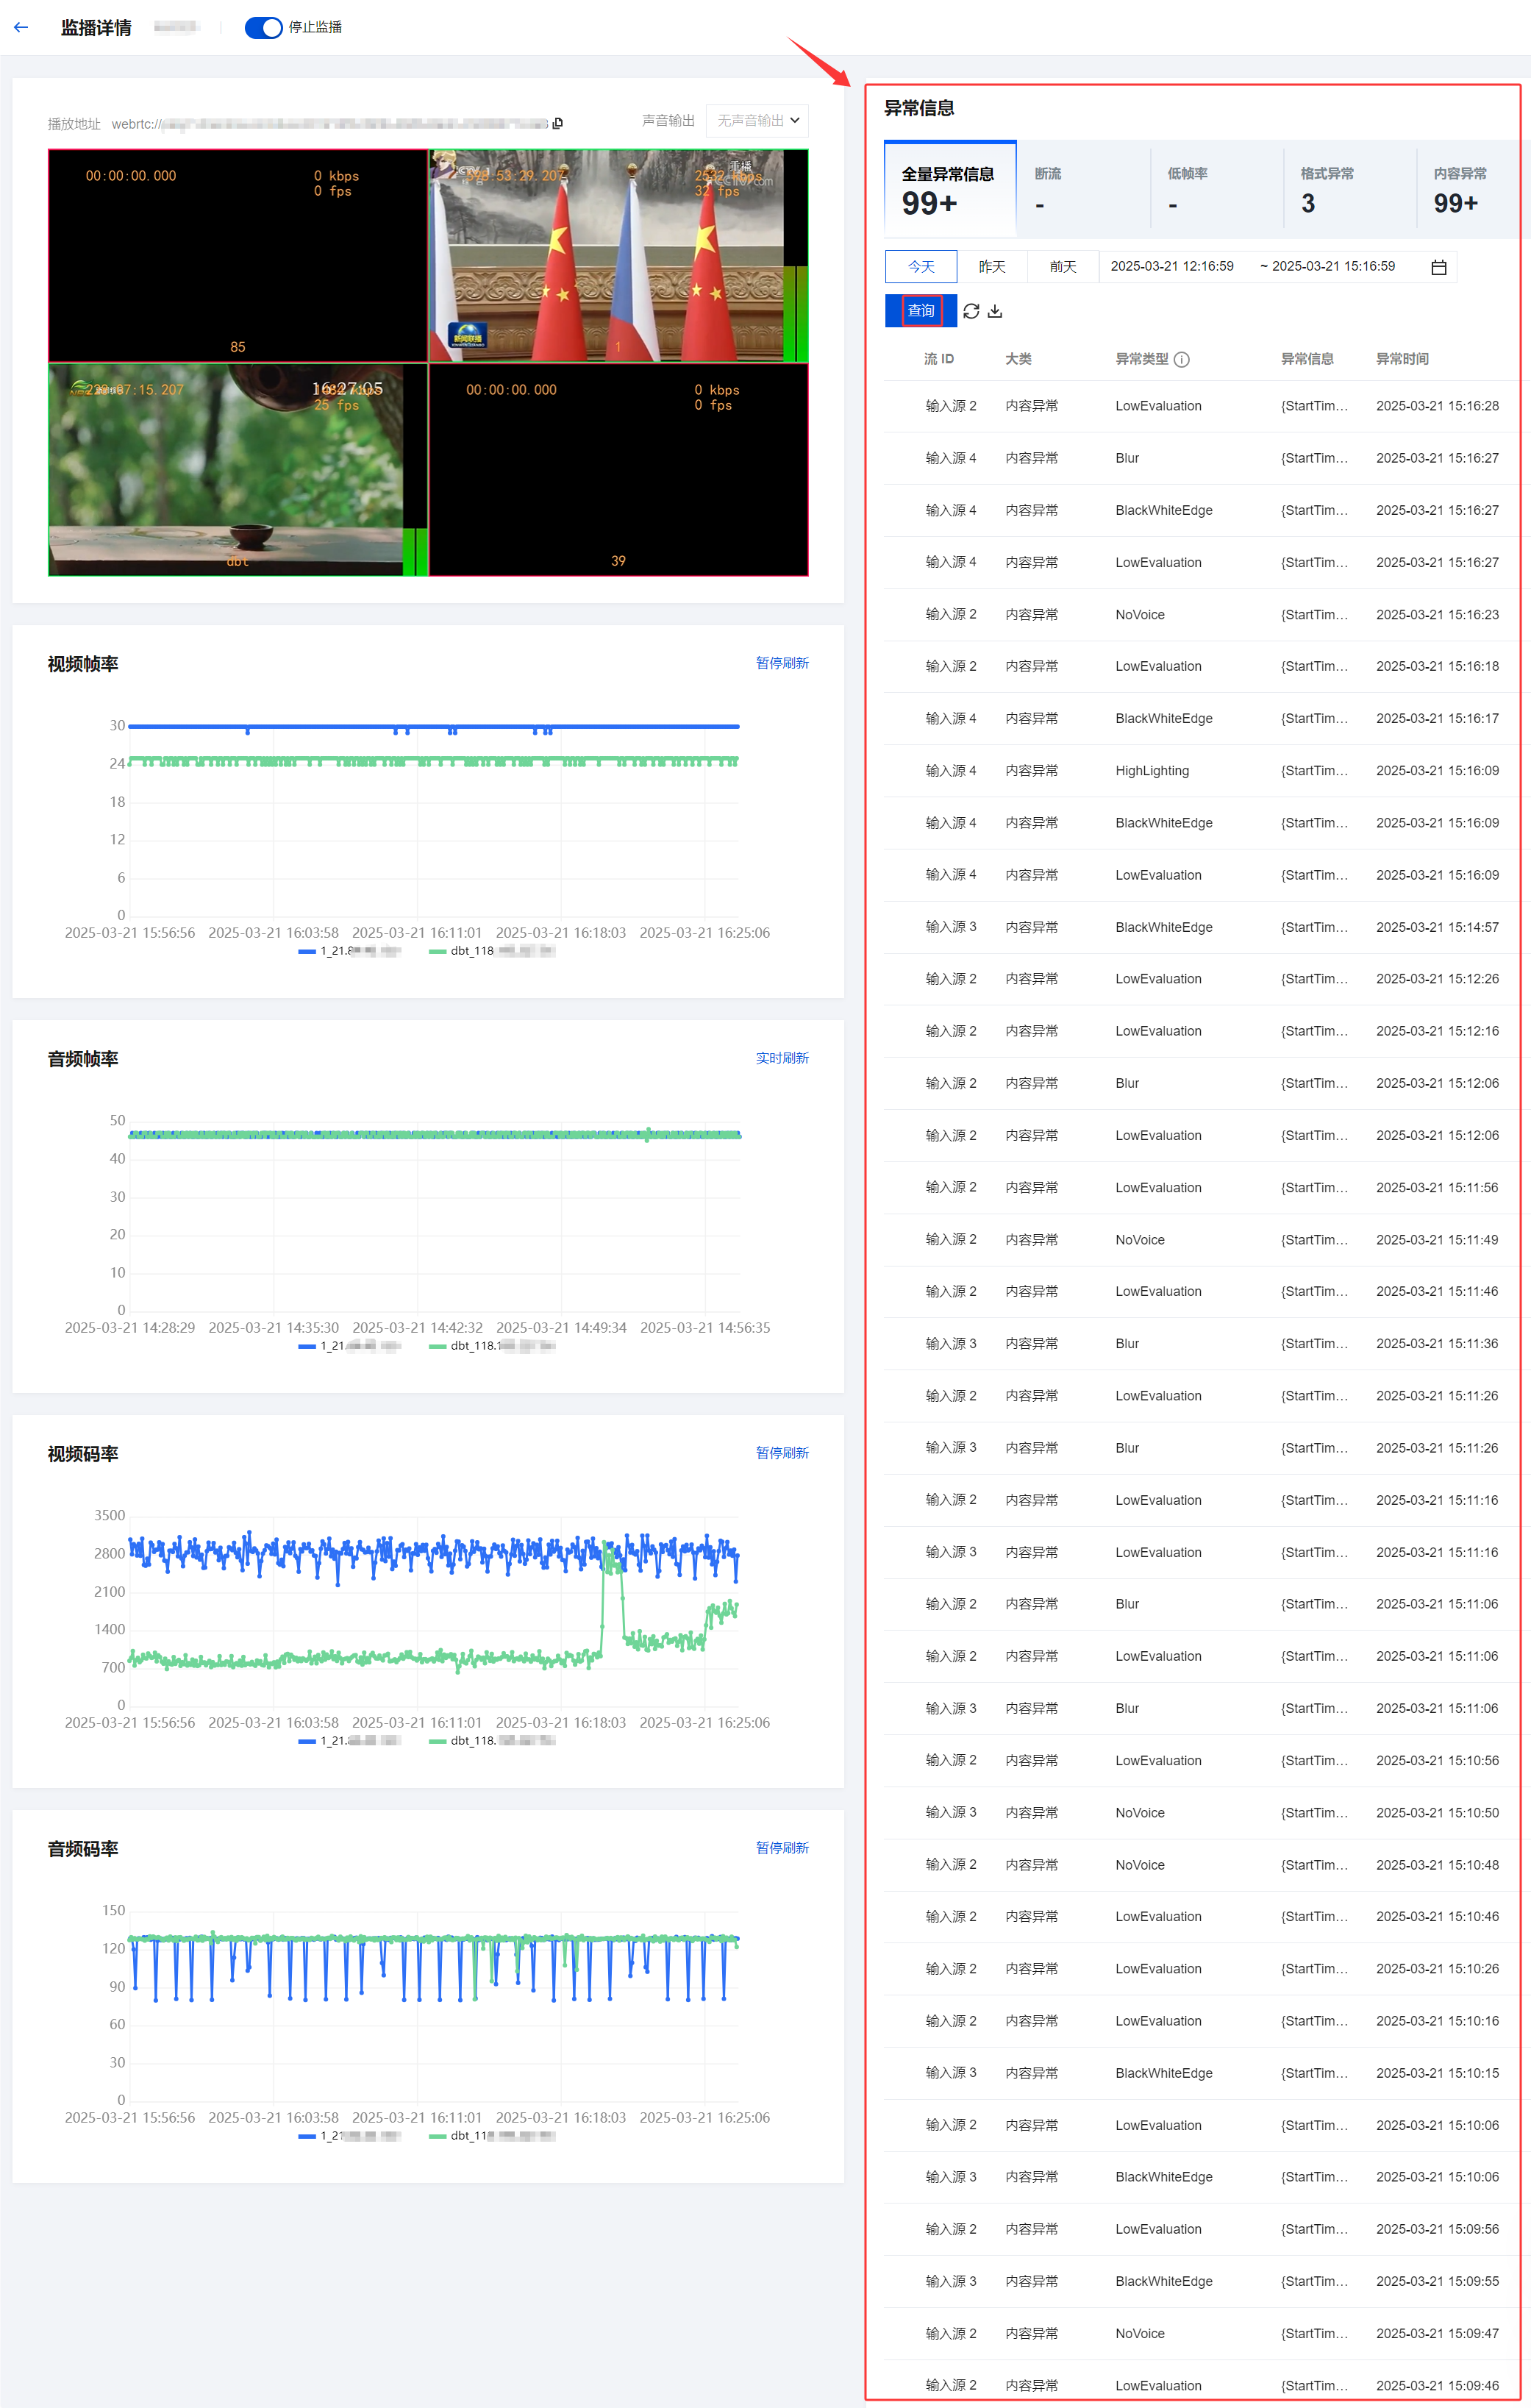
Task: Click the 查询 query button
Action: click(921, 311)
